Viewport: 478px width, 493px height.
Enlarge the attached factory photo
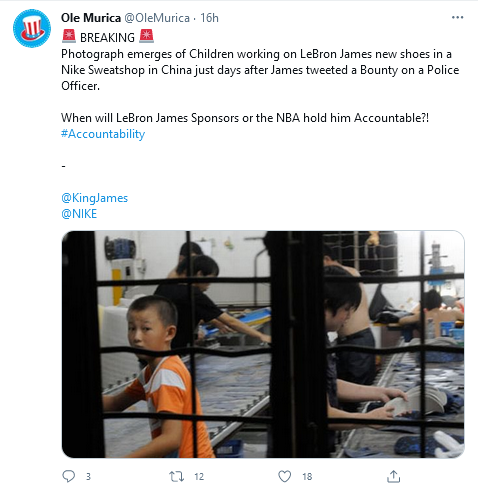[x=263, y=344]
